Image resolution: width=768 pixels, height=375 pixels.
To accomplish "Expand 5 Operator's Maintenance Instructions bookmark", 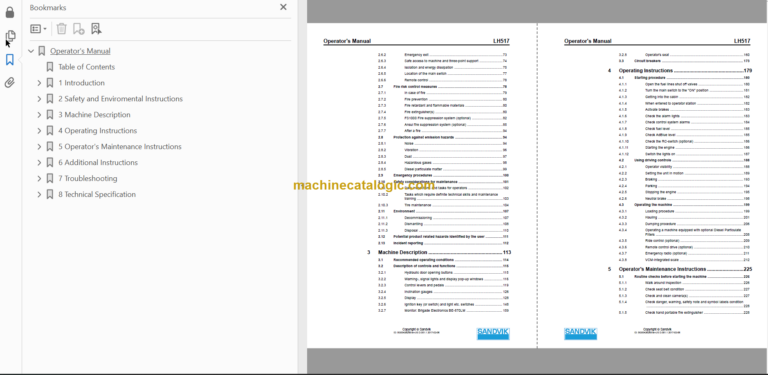I will (39, 146).
